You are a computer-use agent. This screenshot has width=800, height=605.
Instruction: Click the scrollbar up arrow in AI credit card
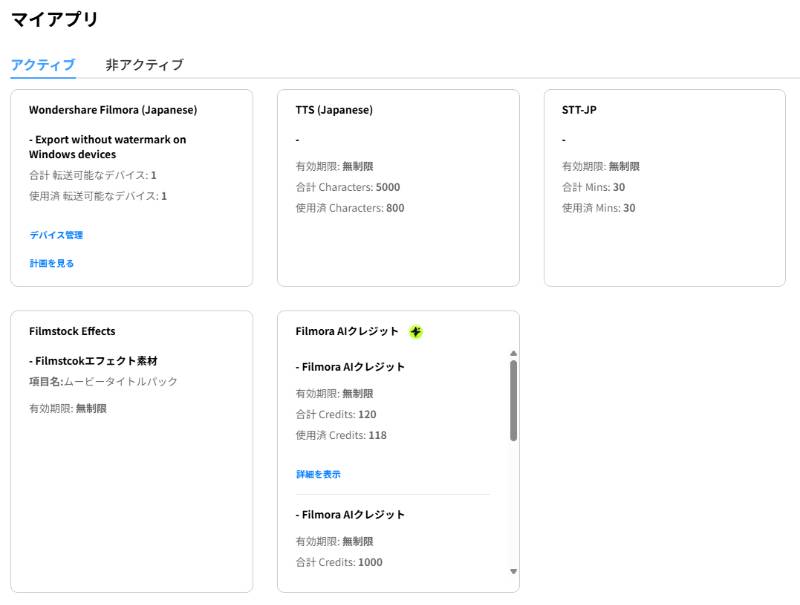(513, 354)
